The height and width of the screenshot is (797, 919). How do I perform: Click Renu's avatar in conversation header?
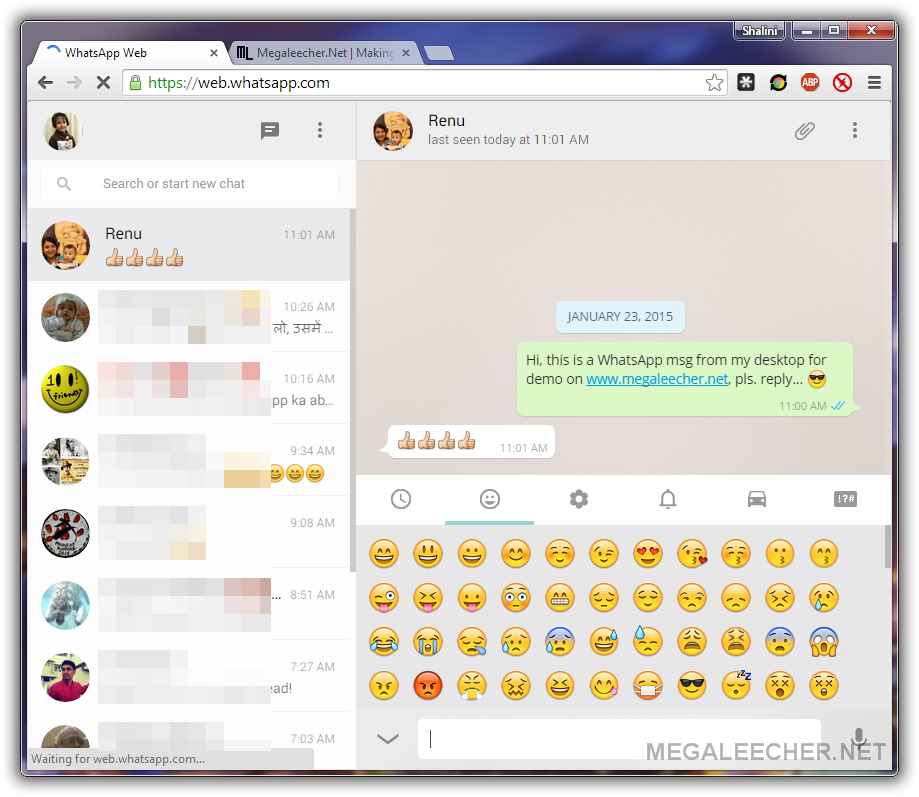393,130
